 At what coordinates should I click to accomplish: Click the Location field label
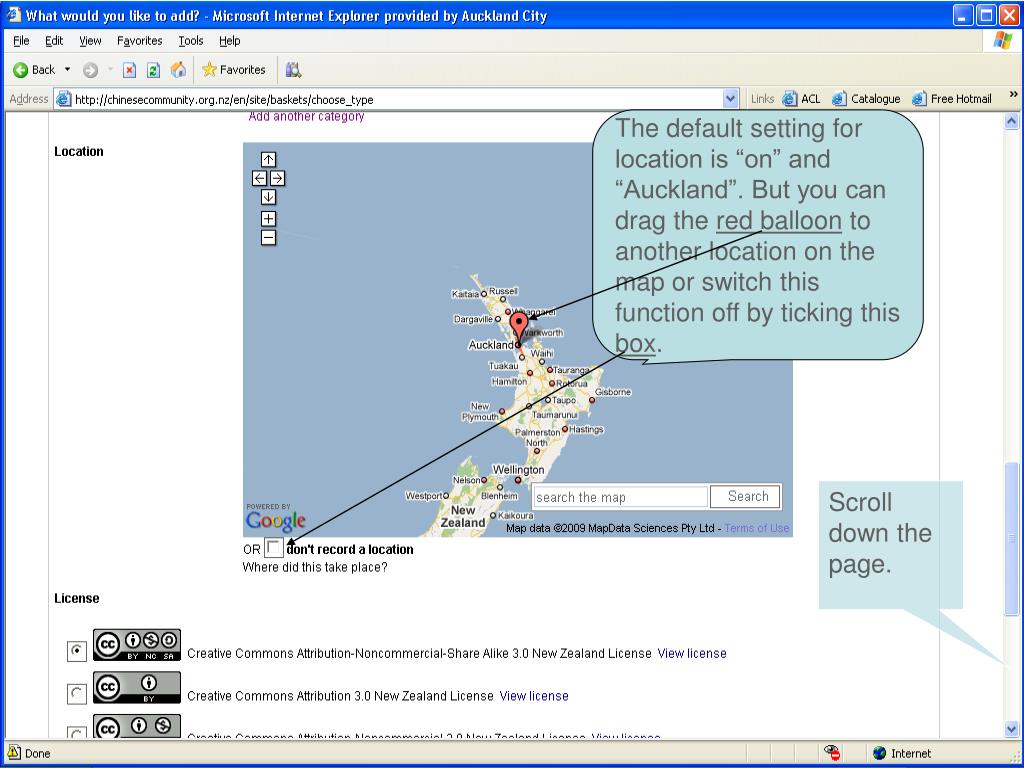click(79, 152)
